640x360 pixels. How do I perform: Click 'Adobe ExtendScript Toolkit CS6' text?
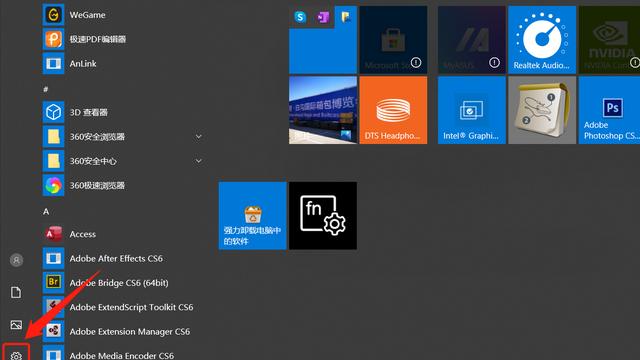tap(131, 307)
